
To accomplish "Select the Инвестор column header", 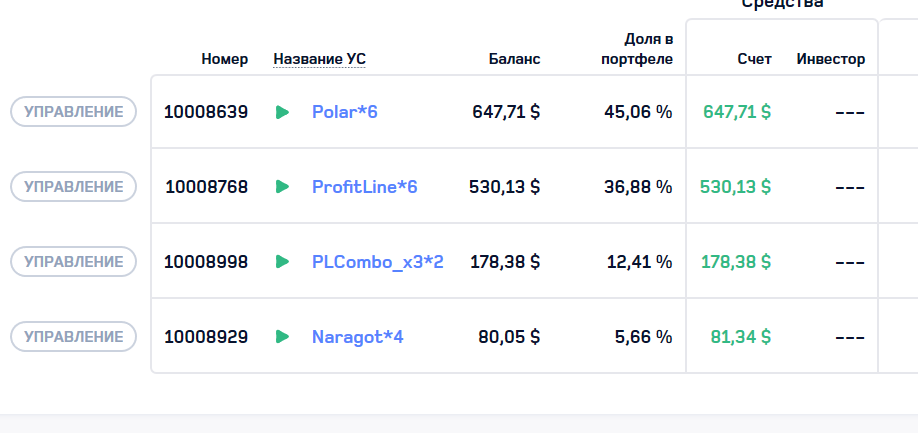I will pyautogui.click(x=830, y=59).
